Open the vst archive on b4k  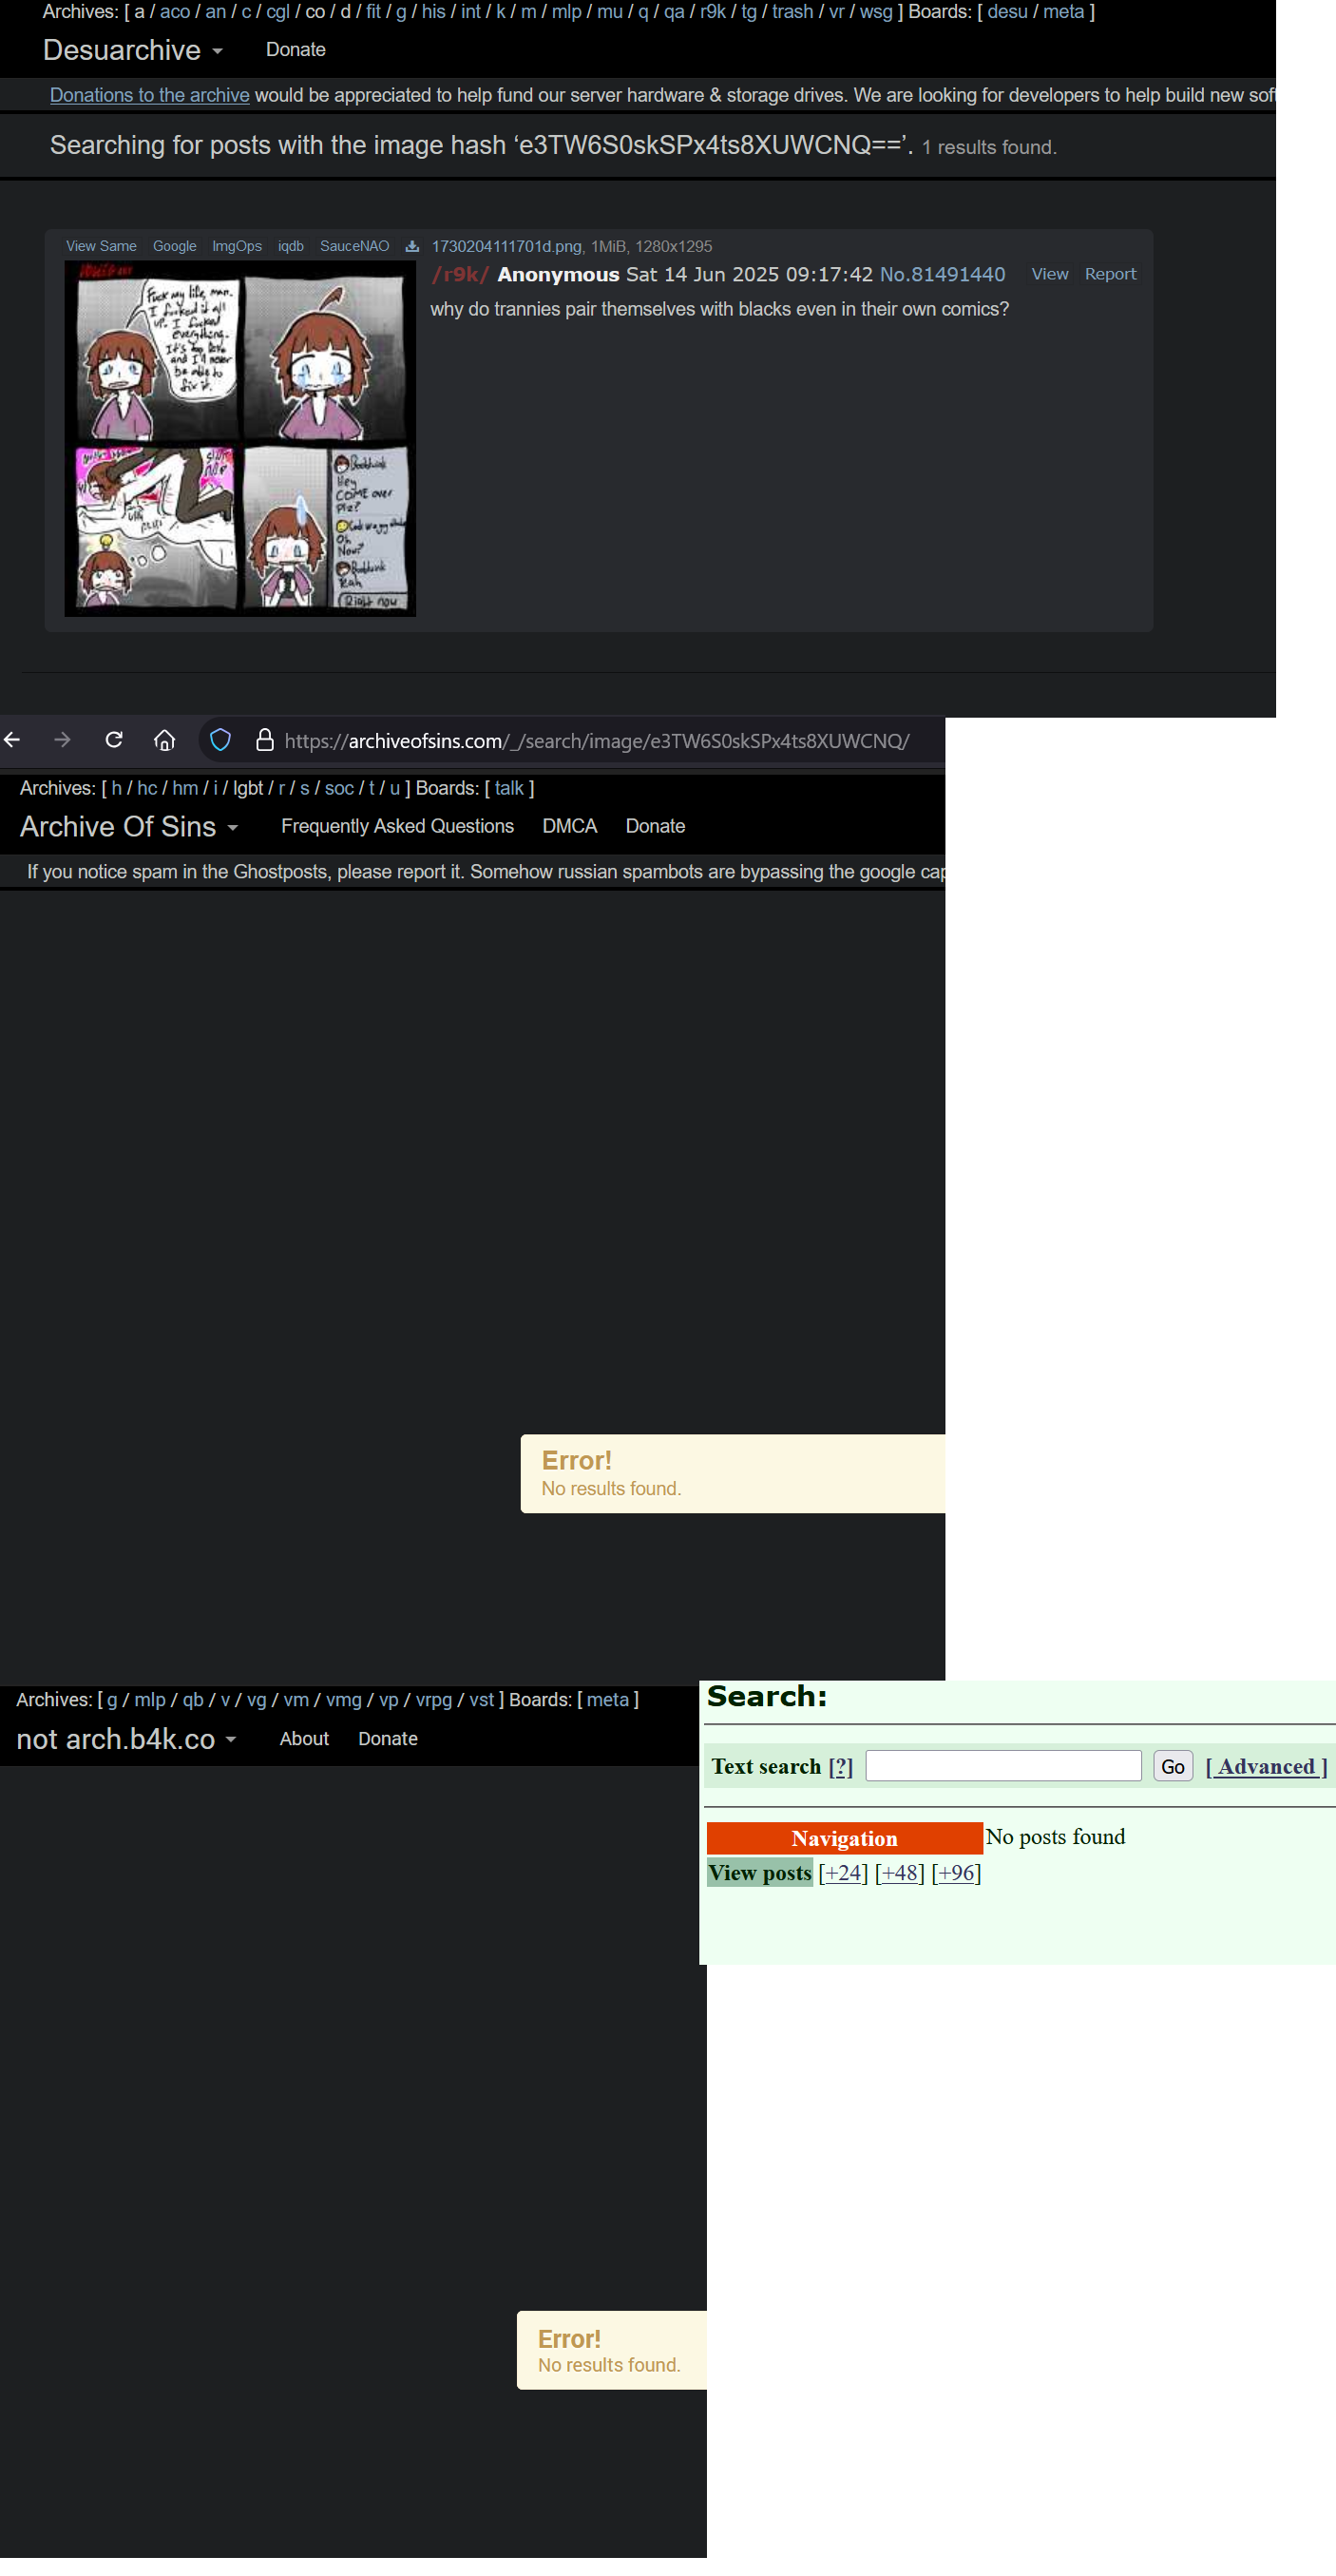[481, 1700]
